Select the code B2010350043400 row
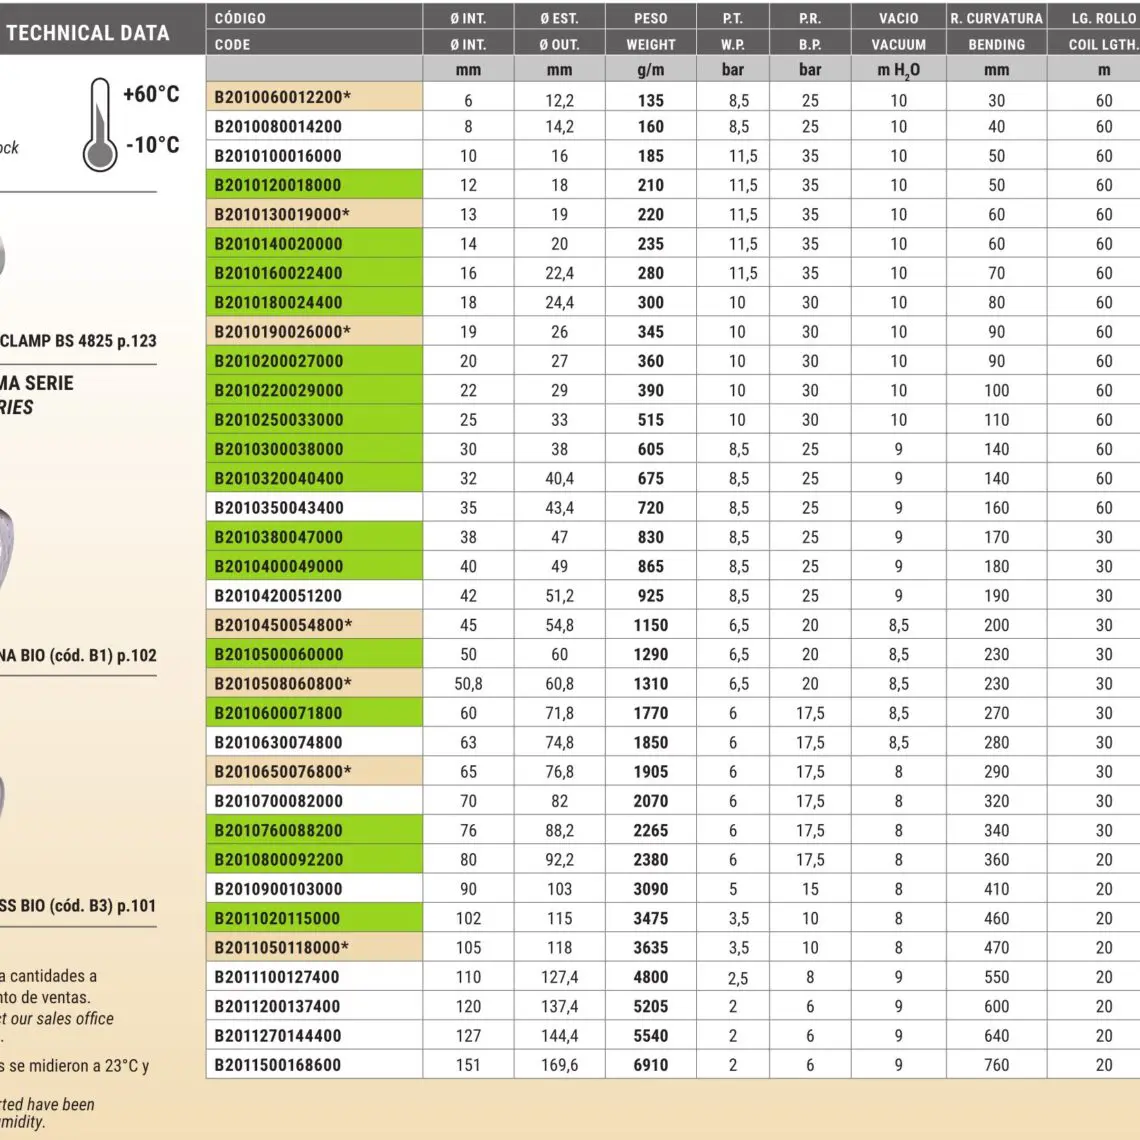The width and height of the screenshot is (1140, 1140). coord(278,508)
